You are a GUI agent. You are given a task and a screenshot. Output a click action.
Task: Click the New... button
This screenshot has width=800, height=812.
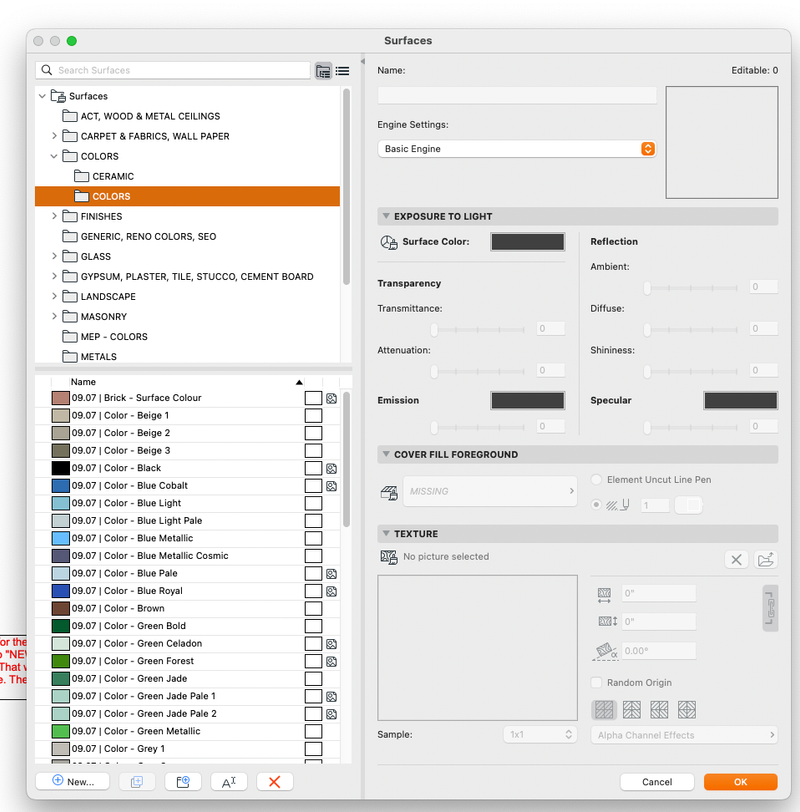coord(72,781)
